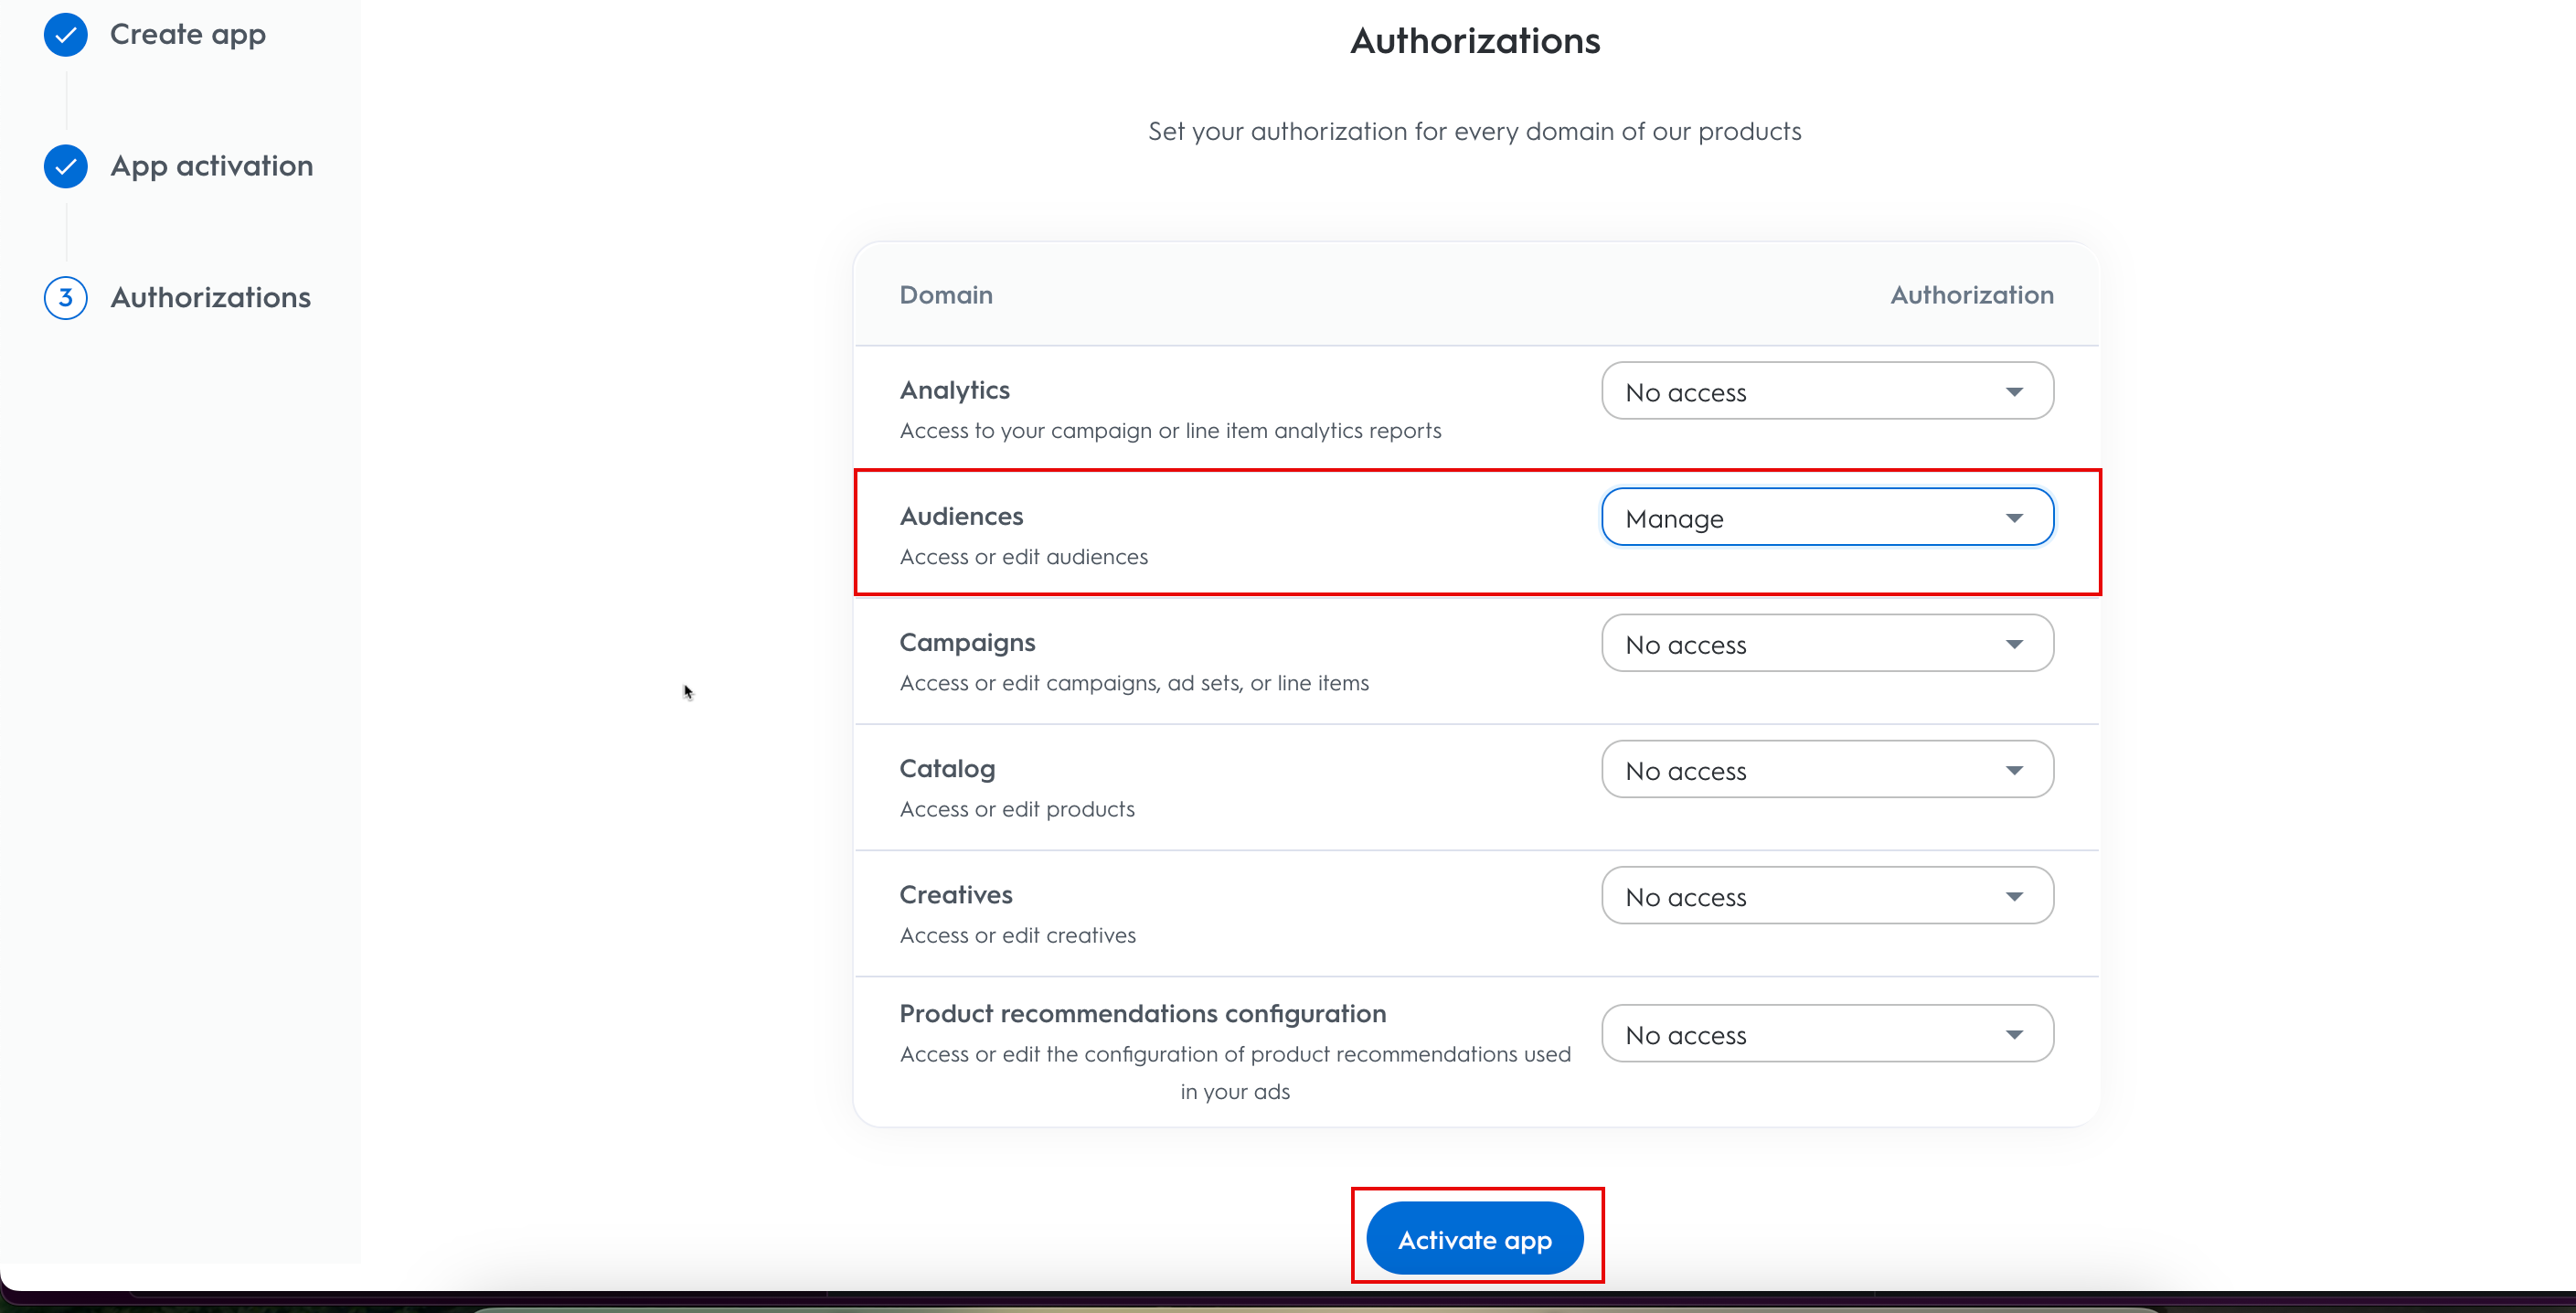2576x1313 pixels.
Task: Select the Create app step in the sidebar
Action: (x=187, y=34)
